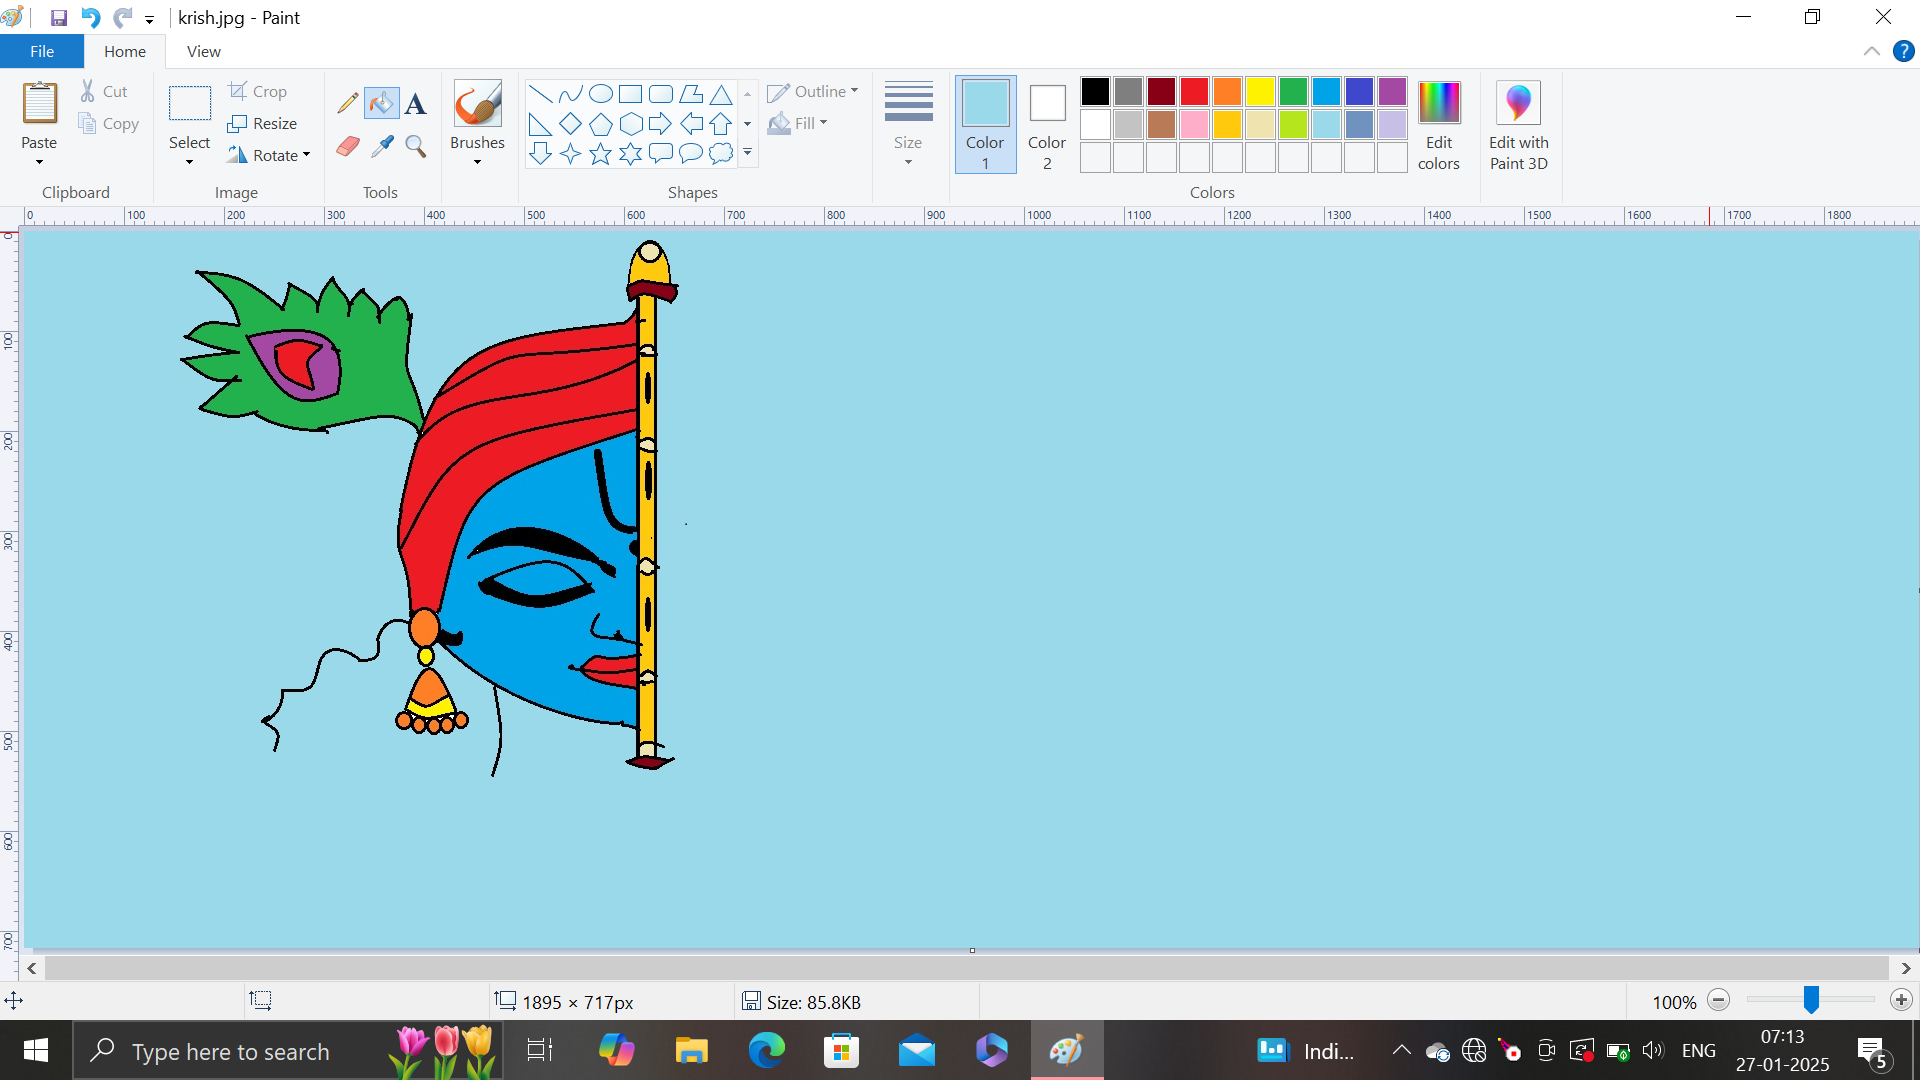The image size is (1920, 1080).
Task: Switch to the View tab
Action: pos(203,51)
